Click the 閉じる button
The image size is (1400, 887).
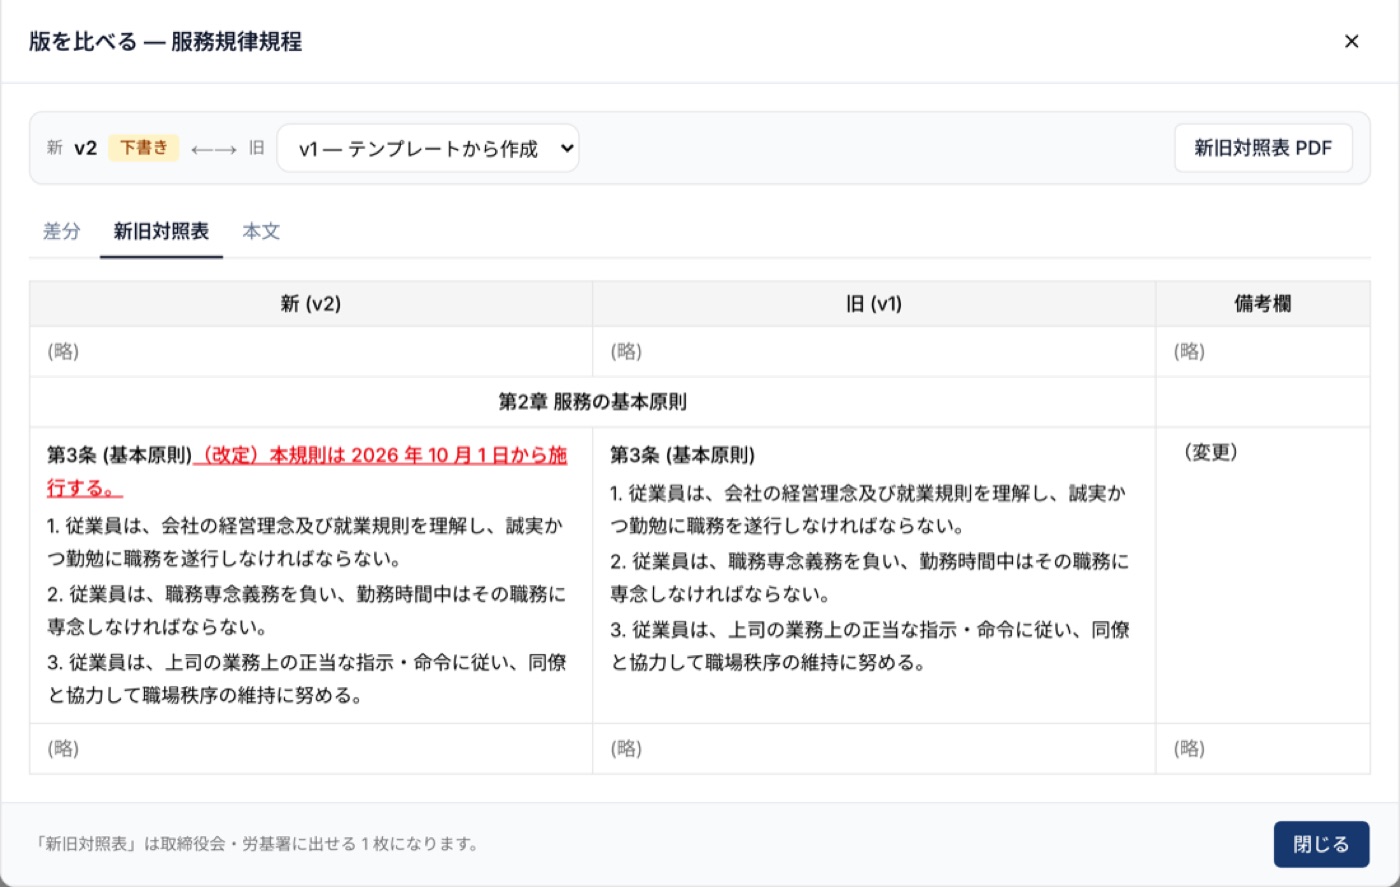1321,844
